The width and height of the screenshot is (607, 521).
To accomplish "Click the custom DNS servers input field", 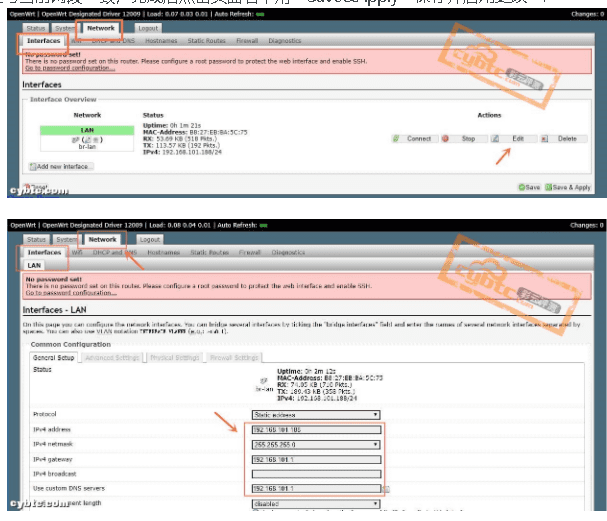I will pos(317,488).
